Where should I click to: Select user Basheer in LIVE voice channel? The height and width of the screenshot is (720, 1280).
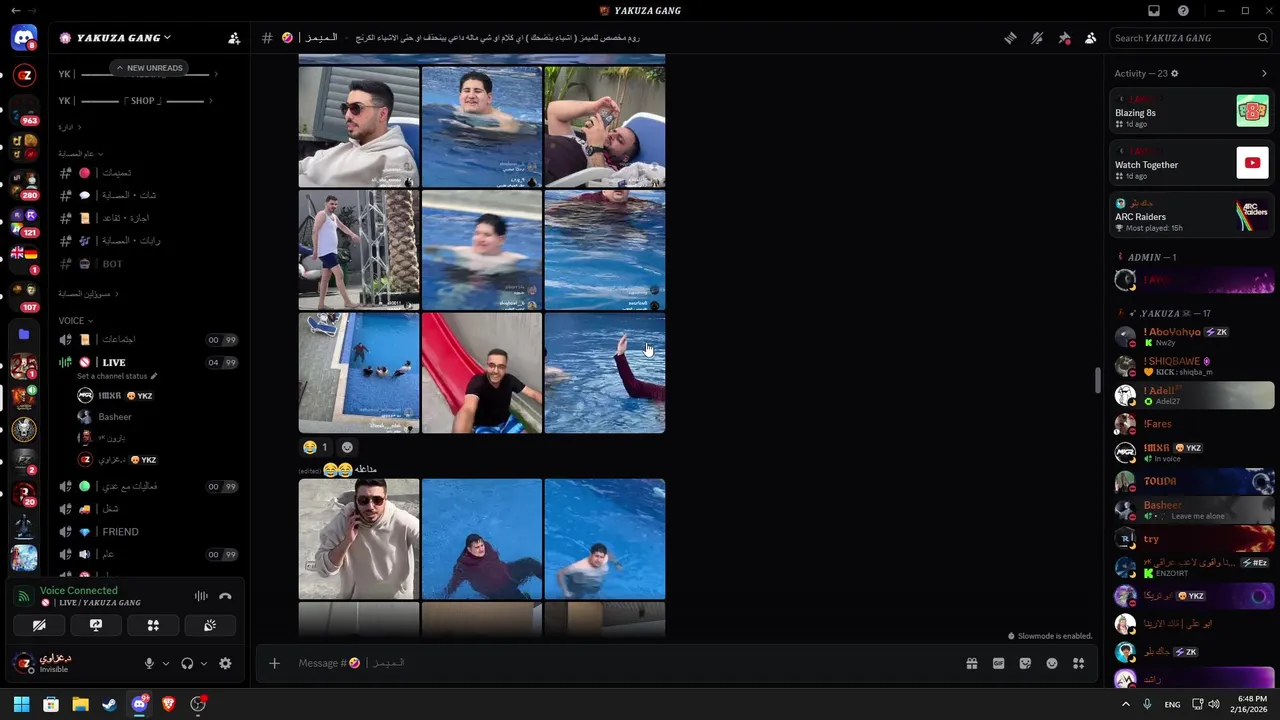coord(115,417)
